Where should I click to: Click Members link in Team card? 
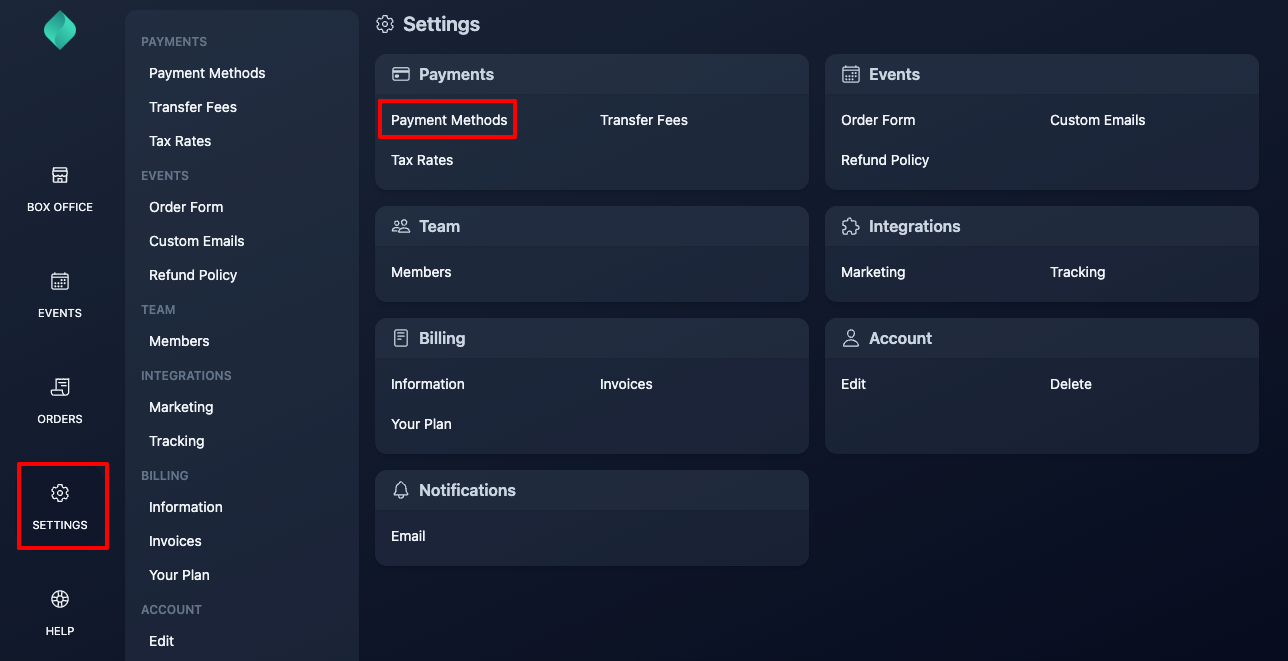pos(421,272)
